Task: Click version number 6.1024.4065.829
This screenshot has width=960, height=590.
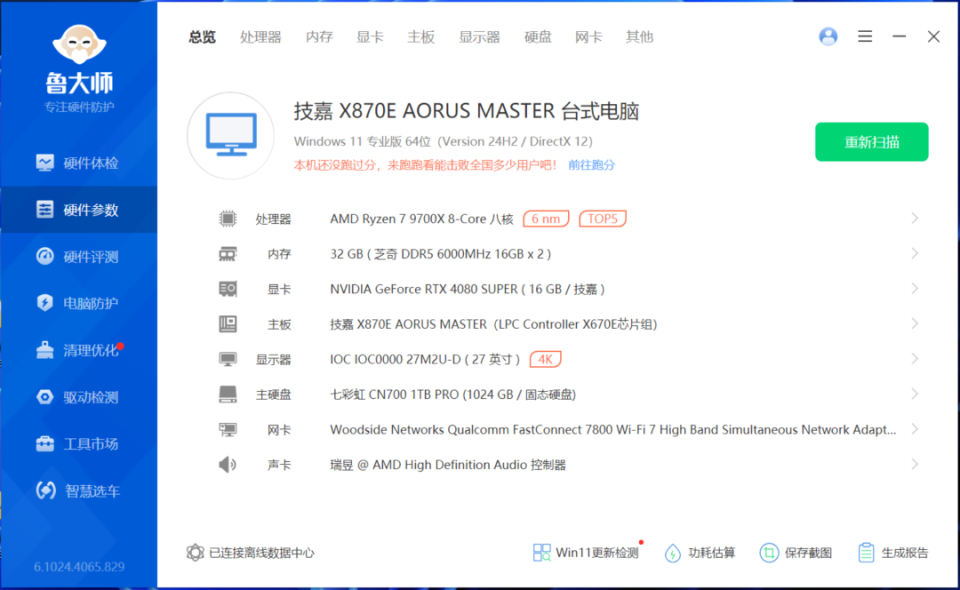Action: 79,567
